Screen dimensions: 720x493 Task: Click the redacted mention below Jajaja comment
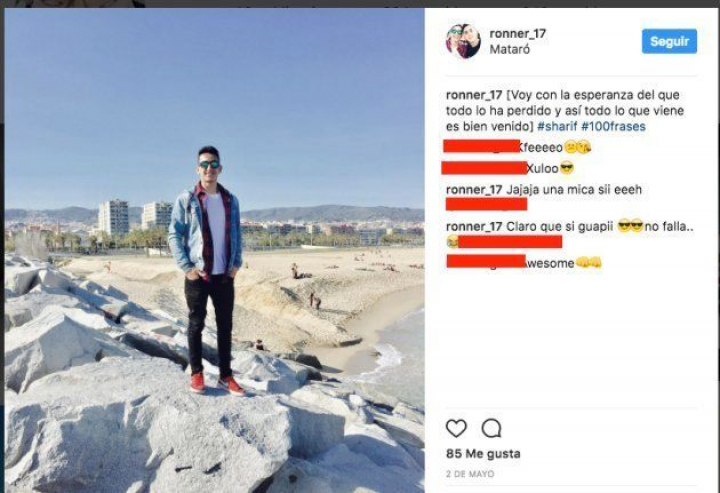[486, 204]
